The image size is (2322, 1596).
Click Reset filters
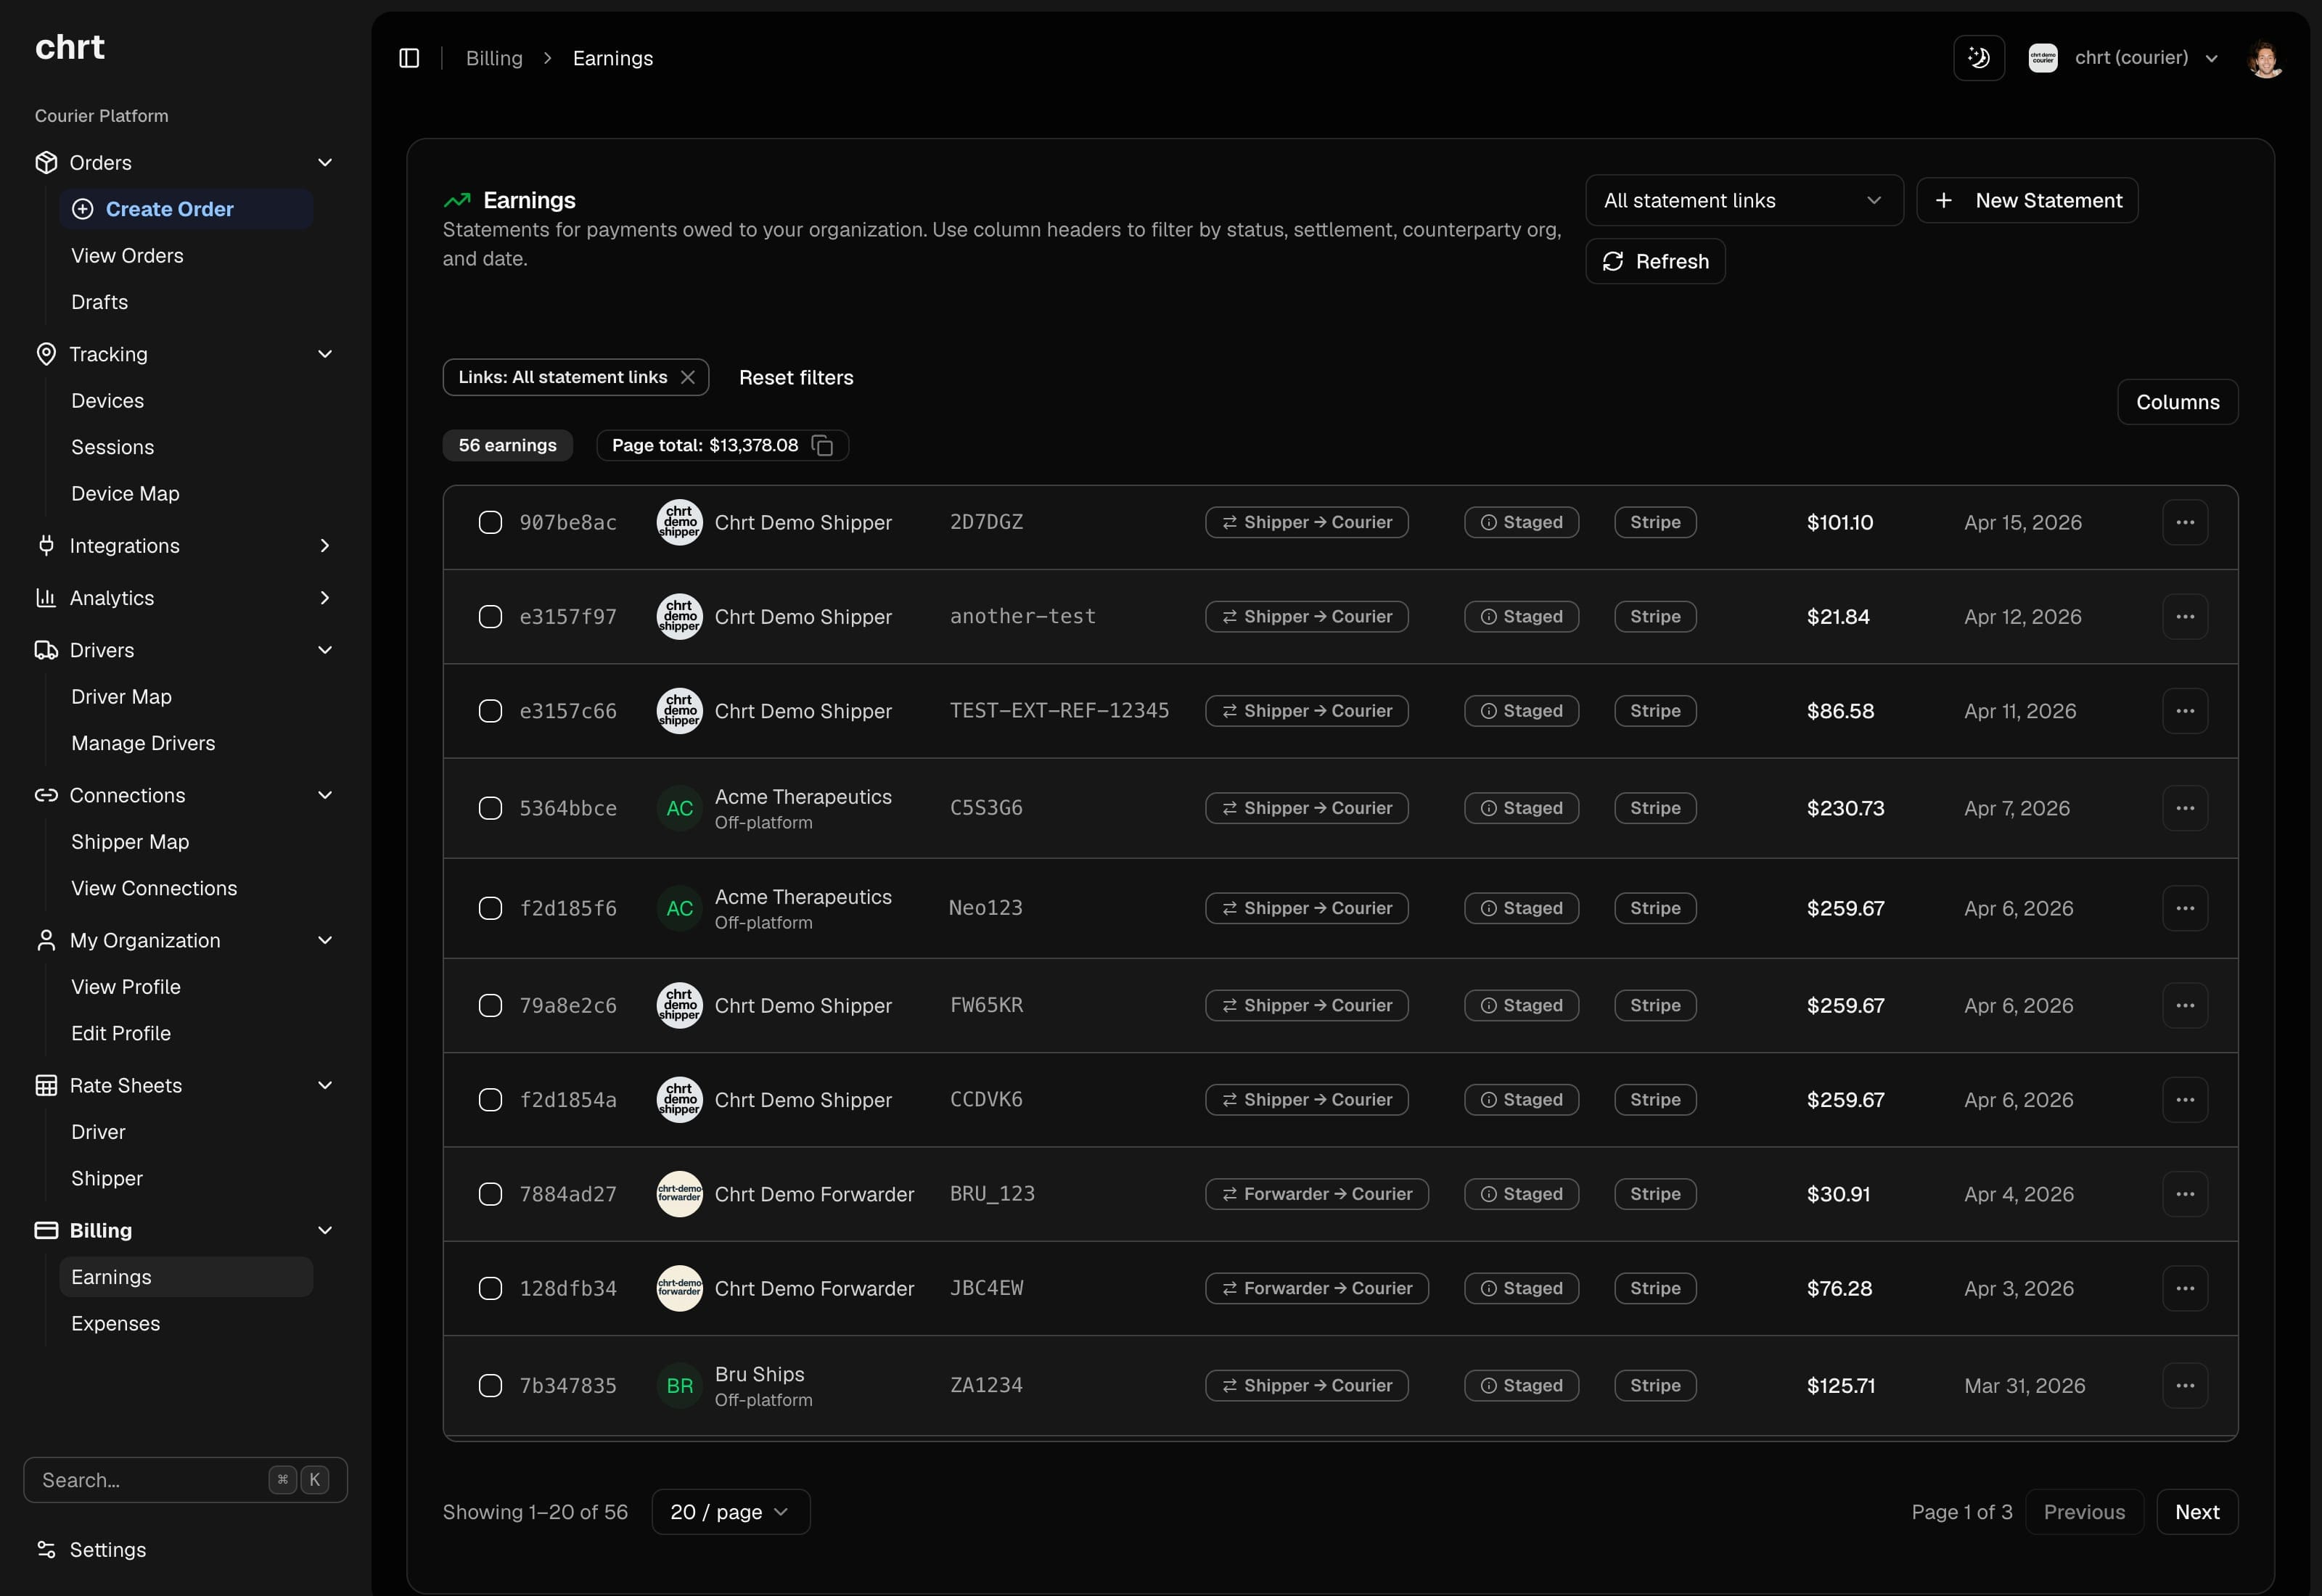[796, 377]
